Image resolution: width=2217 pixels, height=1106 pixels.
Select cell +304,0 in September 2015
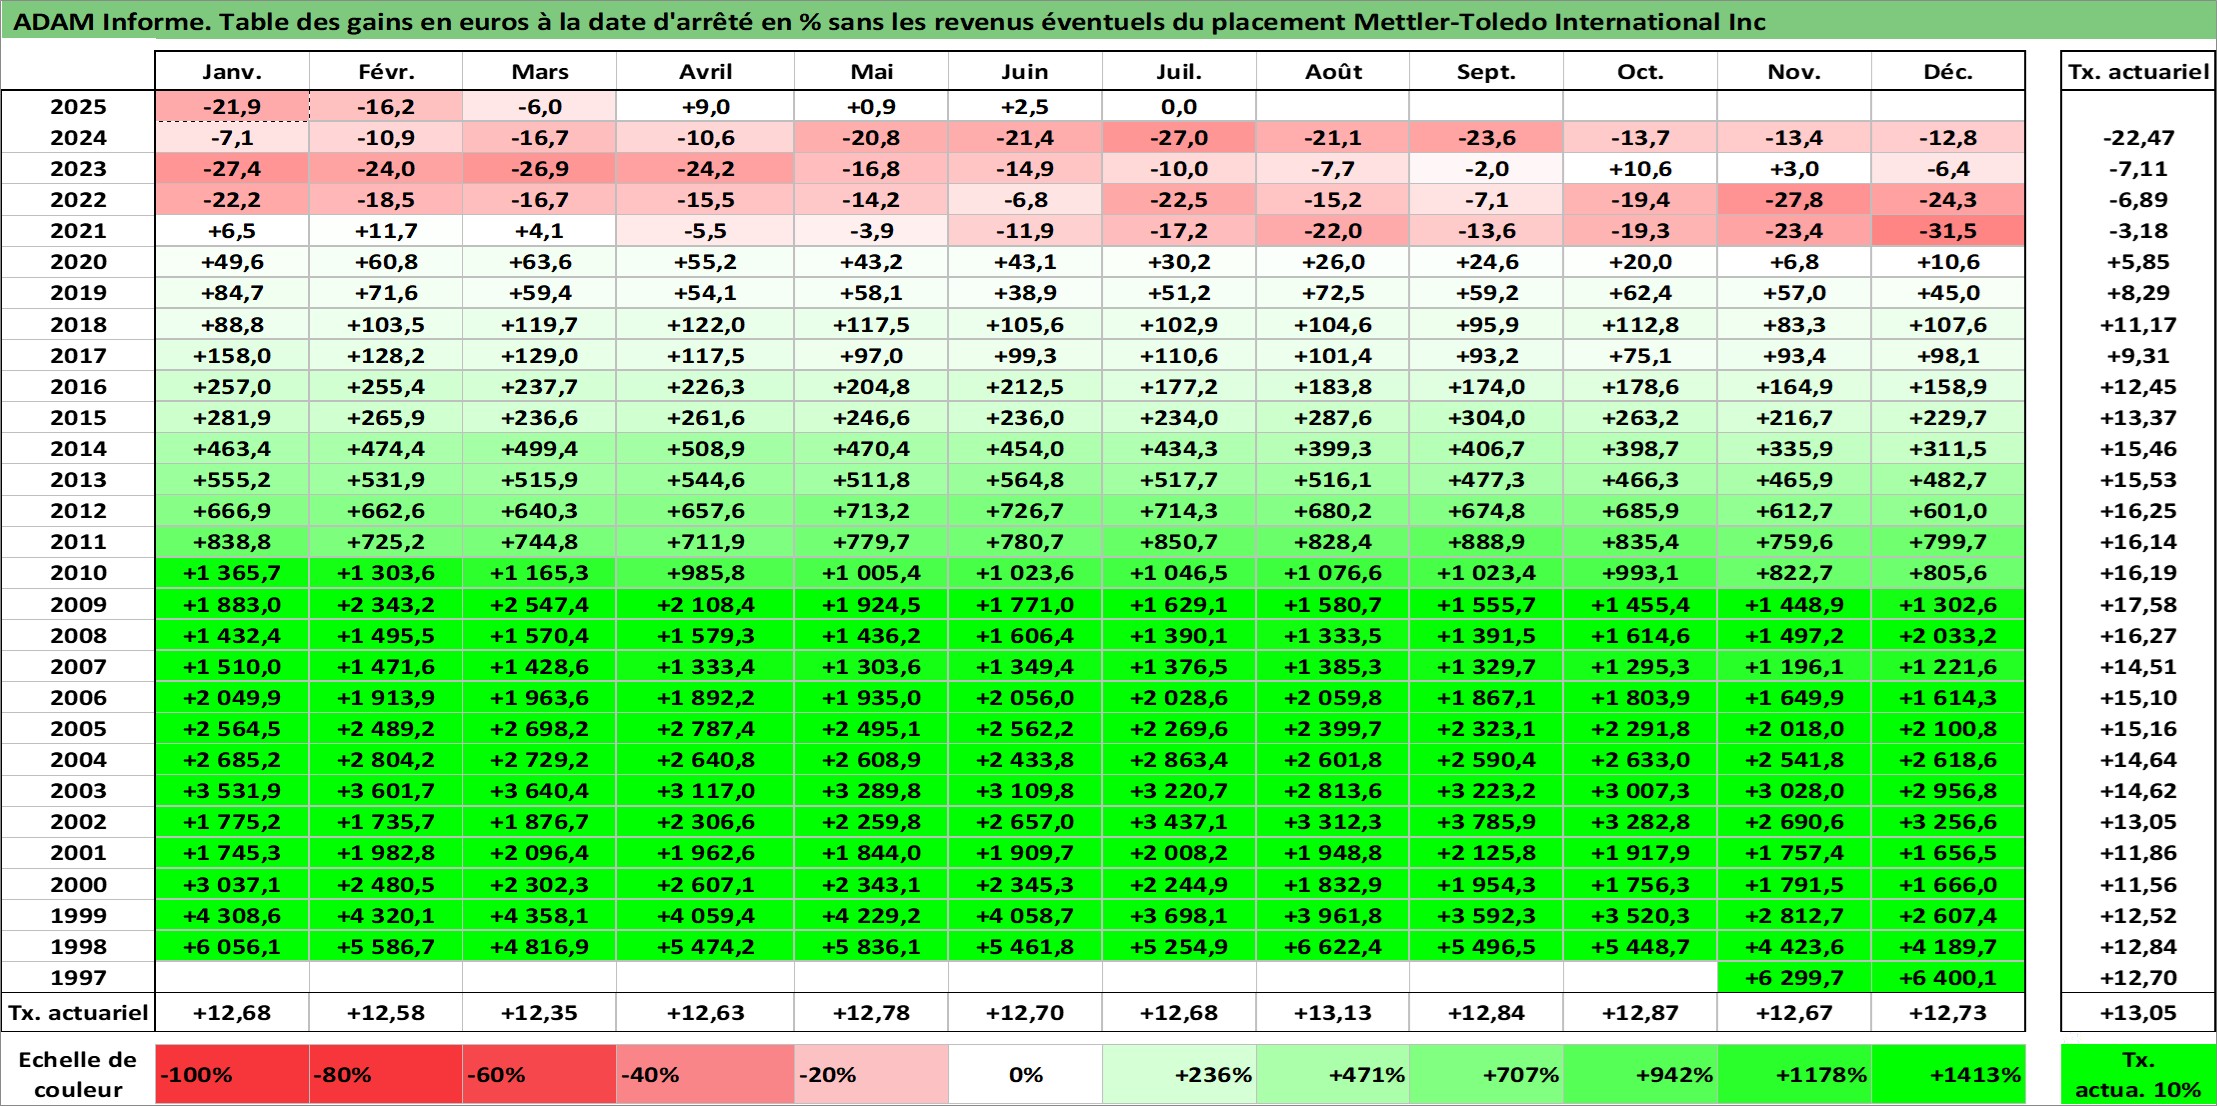pyautogui.click(x=1486, y=418)
